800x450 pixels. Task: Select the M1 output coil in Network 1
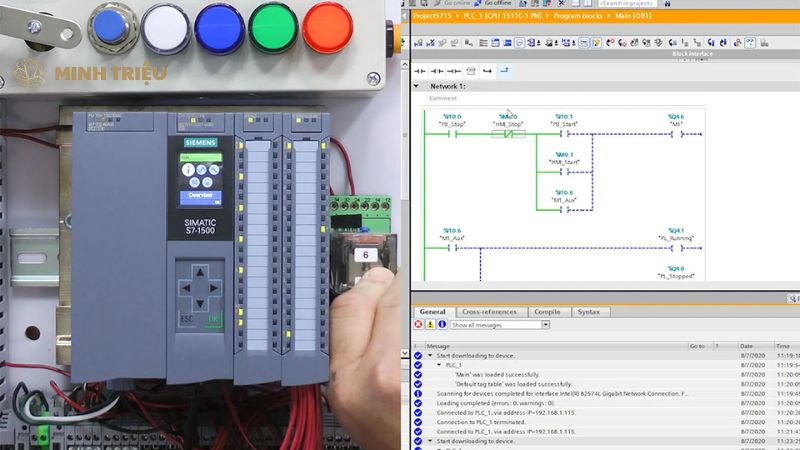(677, 133)
